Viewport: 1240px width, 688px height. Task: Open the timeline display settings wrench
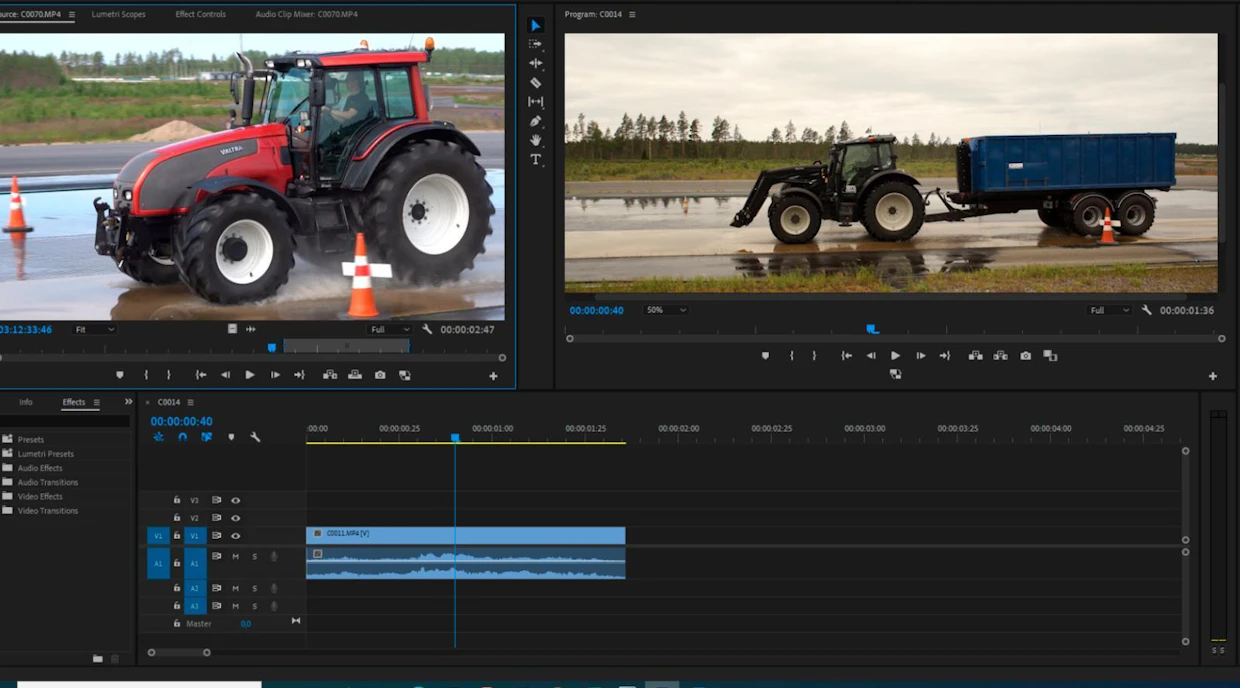pyautogui.click(x=255, y=437)
